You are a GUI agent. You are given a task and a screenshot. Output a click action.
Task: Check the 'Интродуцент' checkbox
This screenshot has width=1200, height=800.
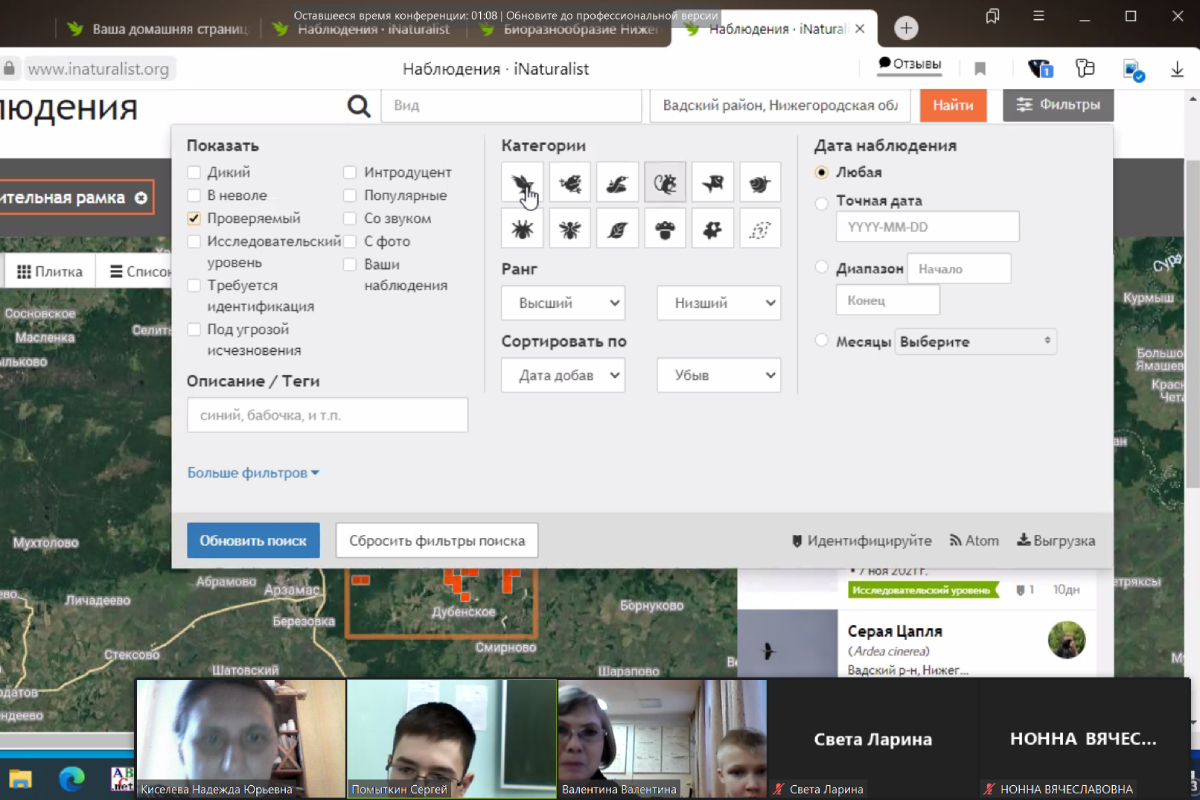[350, 172]
